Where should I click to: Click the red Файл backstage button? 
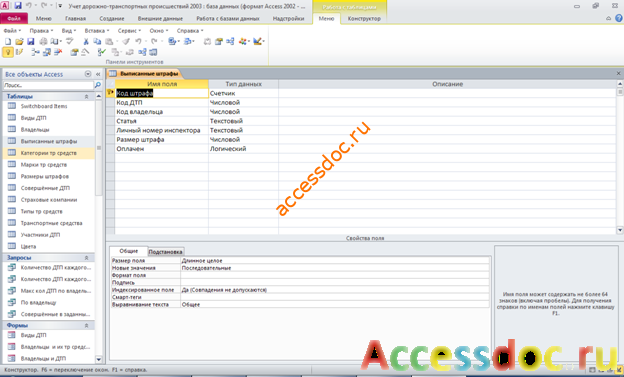[14, 18]
